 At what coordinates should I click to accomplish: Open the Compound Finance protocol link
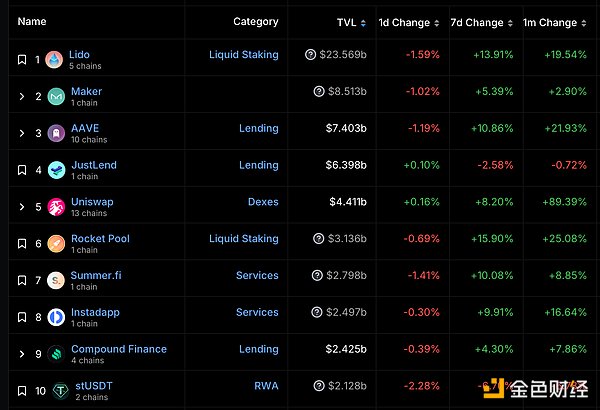[119, 349]
